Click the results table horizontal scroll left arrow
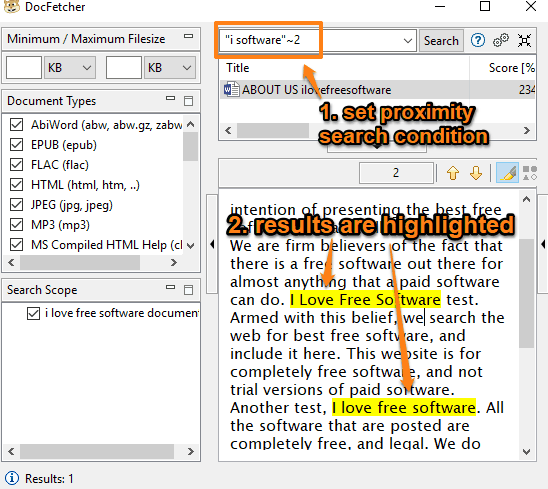The image size is (548, 489). pos(228,130)
